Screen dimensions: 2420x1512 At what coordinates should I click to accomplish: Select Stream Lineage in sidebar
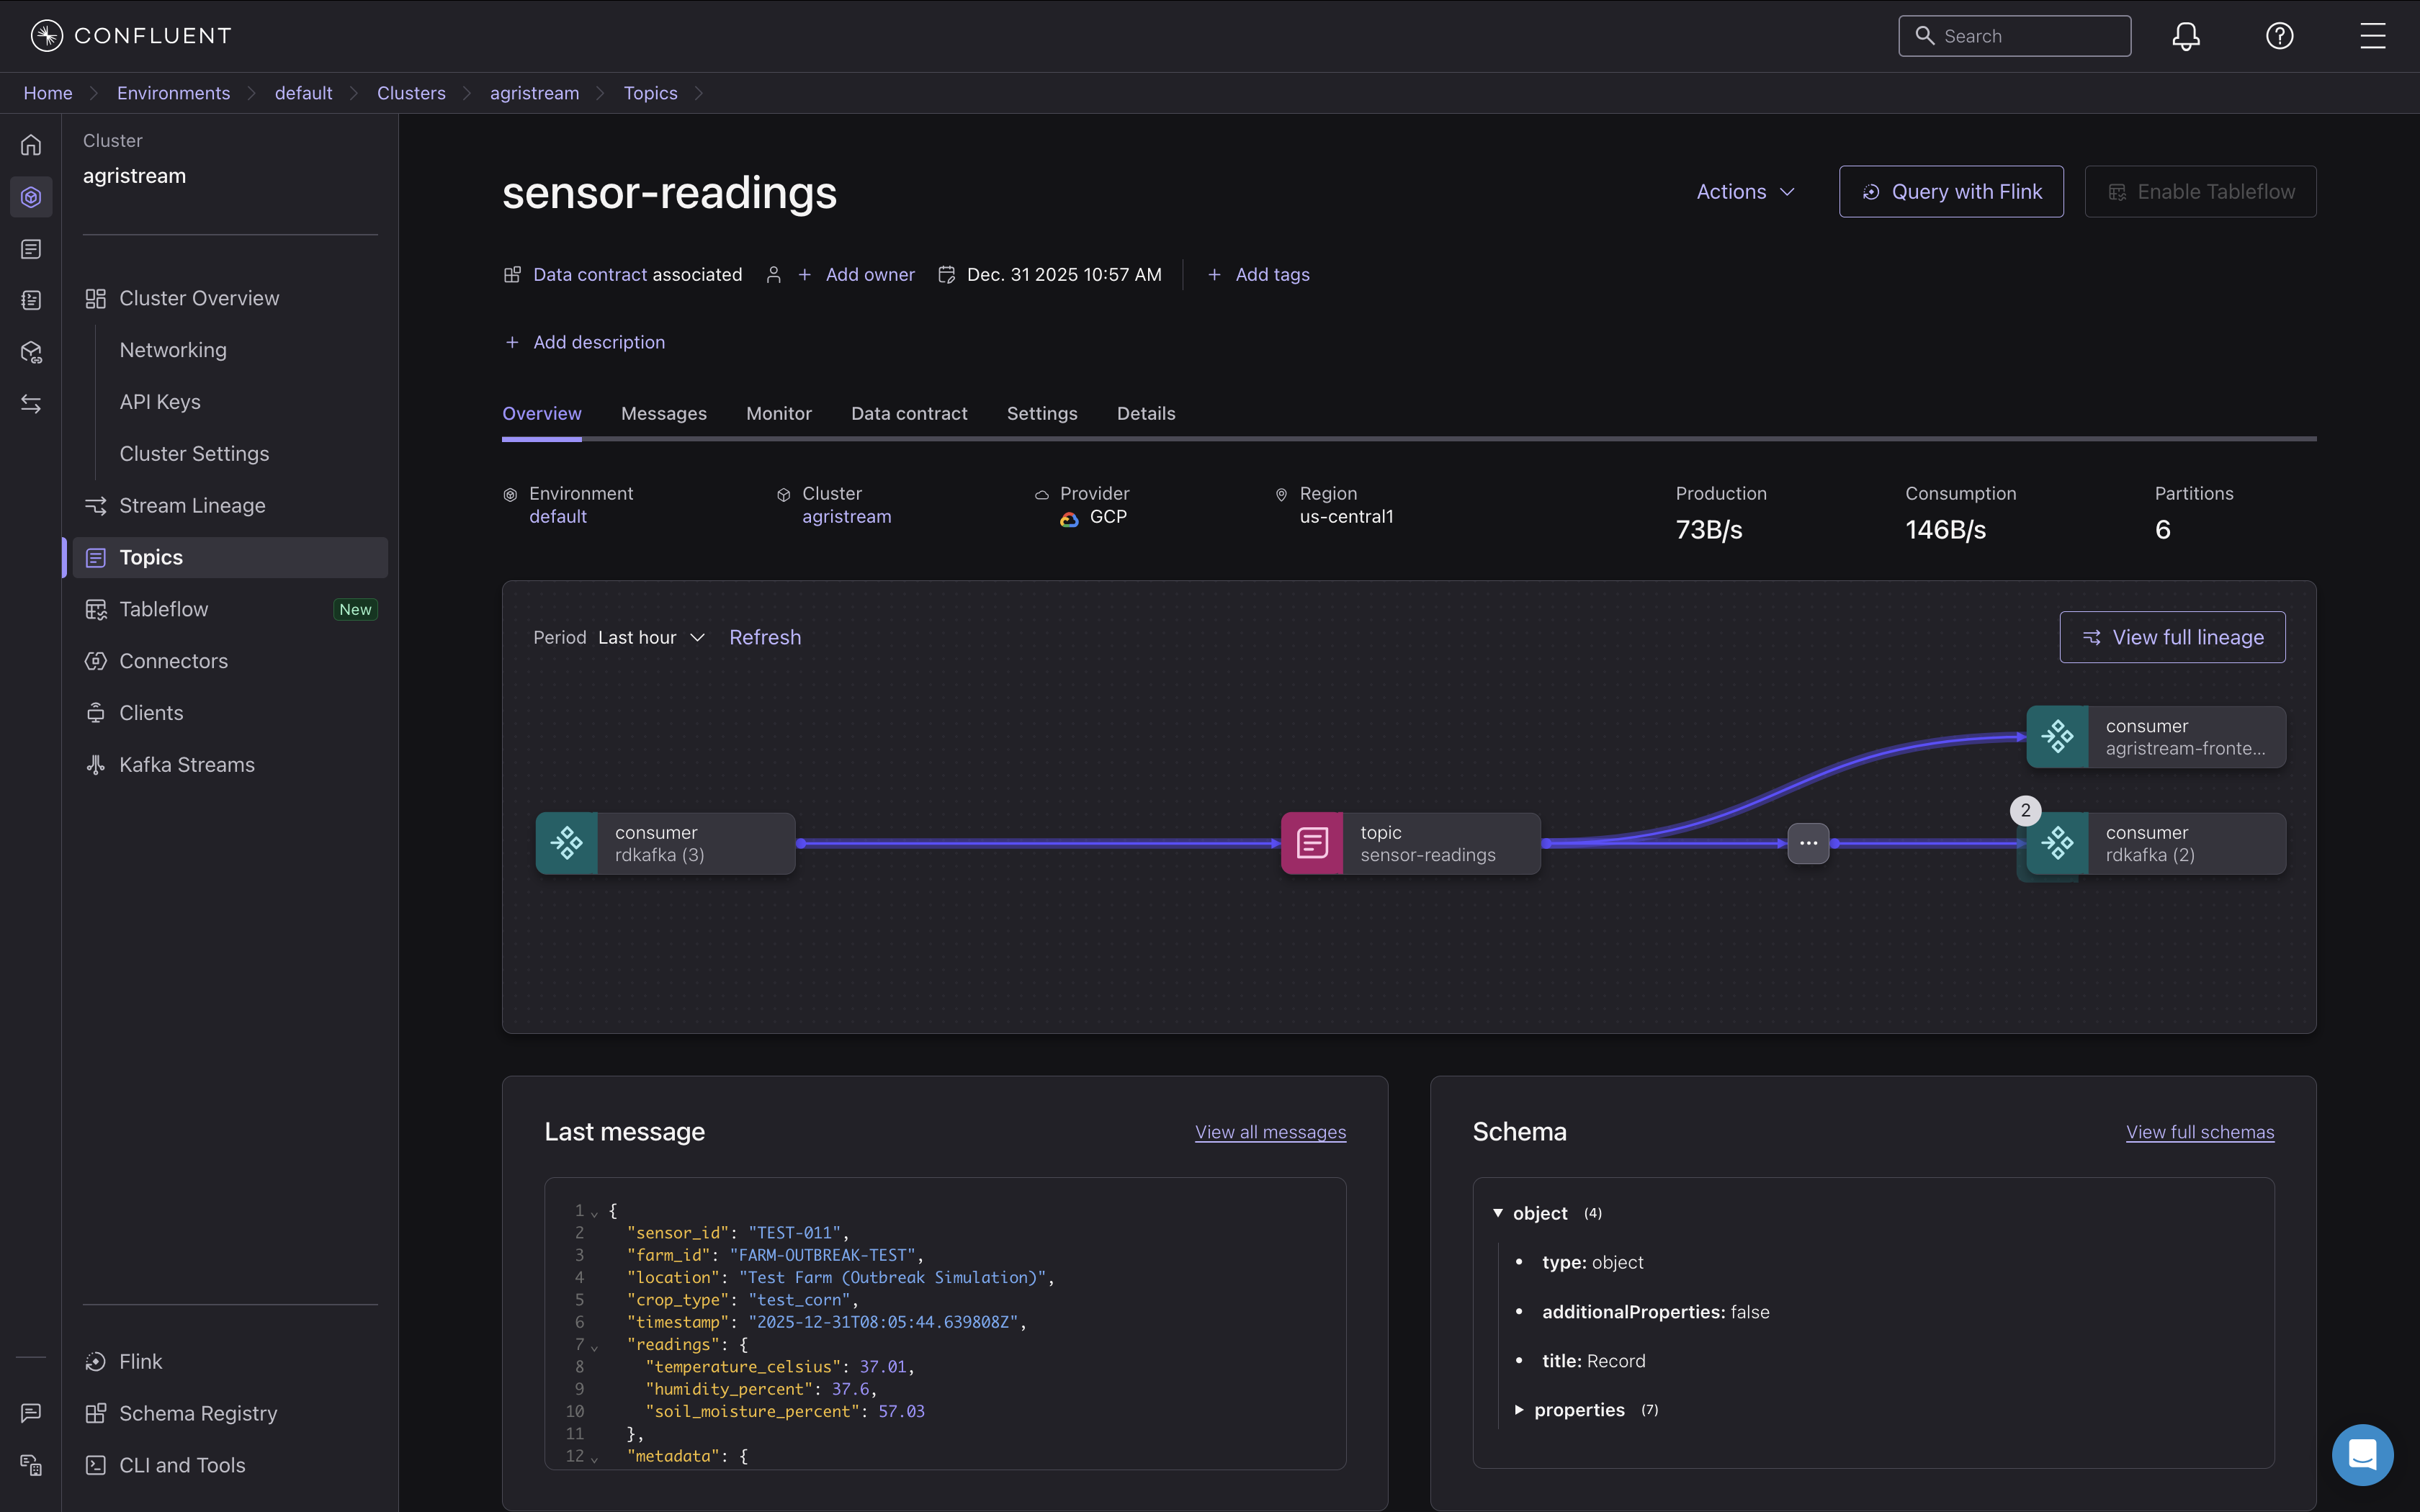pyautogui.click(x=192, y=506)
